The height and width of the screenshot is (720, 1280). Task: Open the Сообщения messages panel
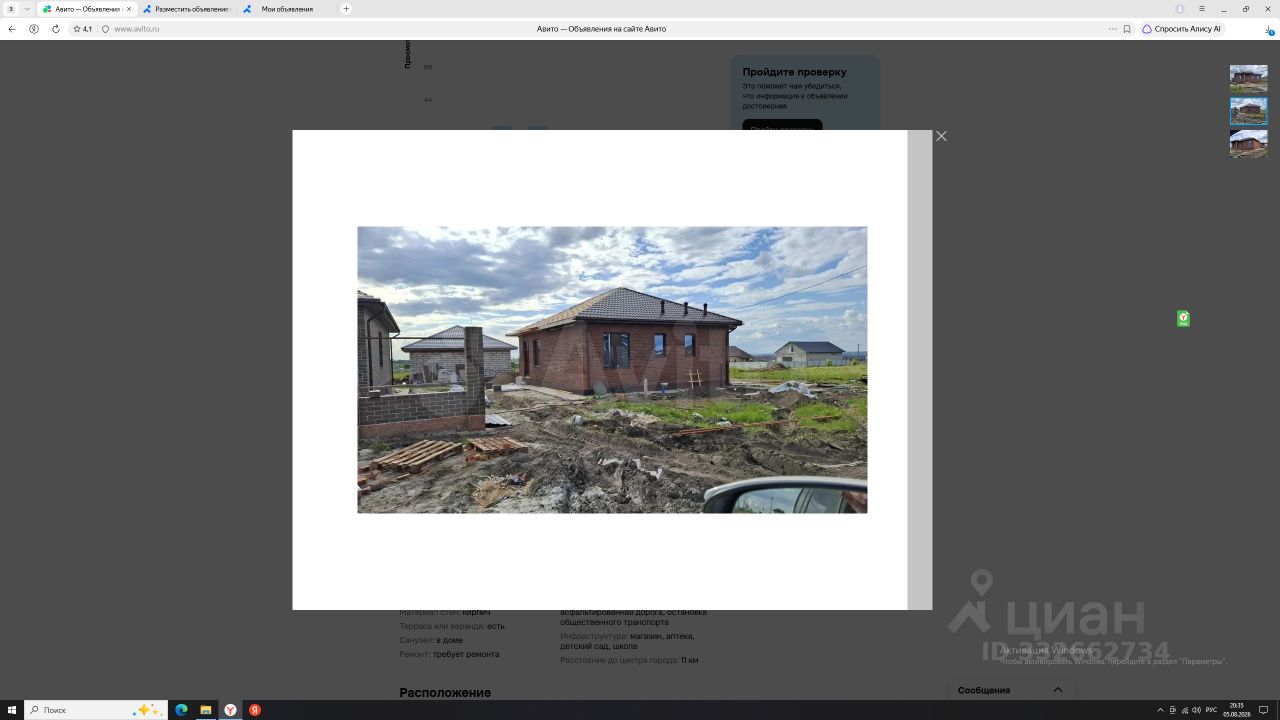pyautogui.click(x=1011, y=690)
